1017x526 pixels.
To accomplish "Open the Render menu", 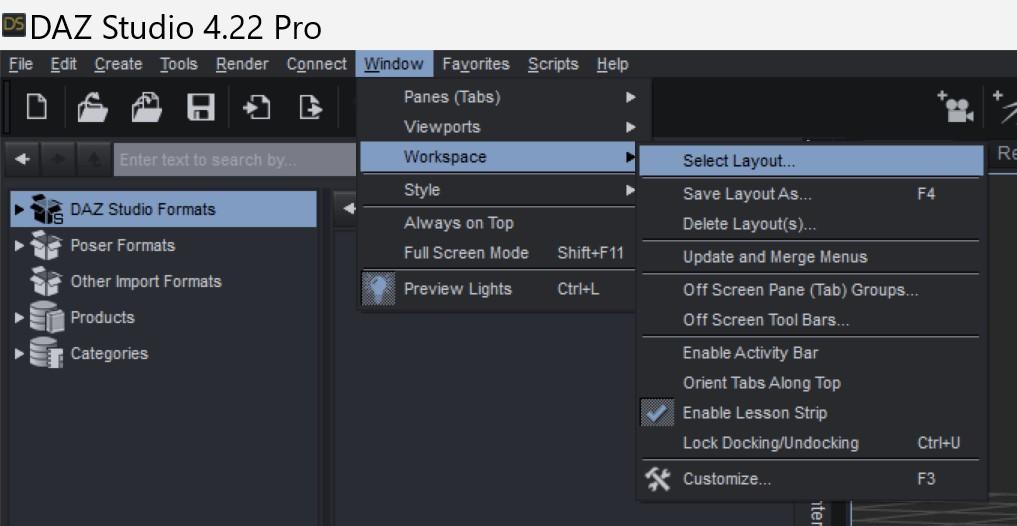I will (x=242, y=64).
